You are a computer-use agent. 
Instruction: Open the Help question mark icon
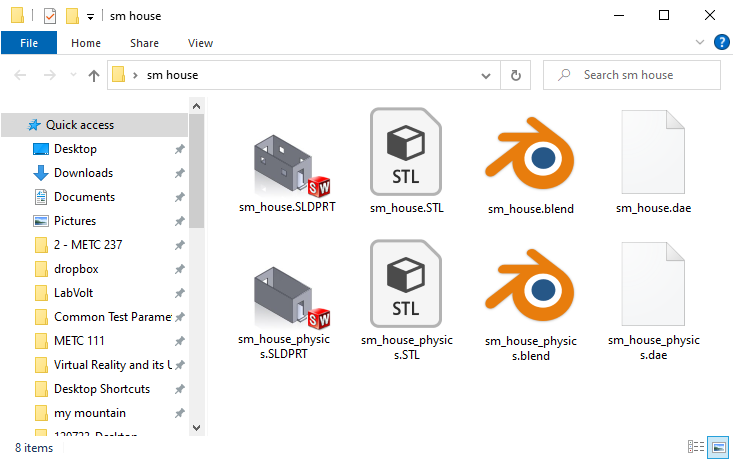point(721,42)
